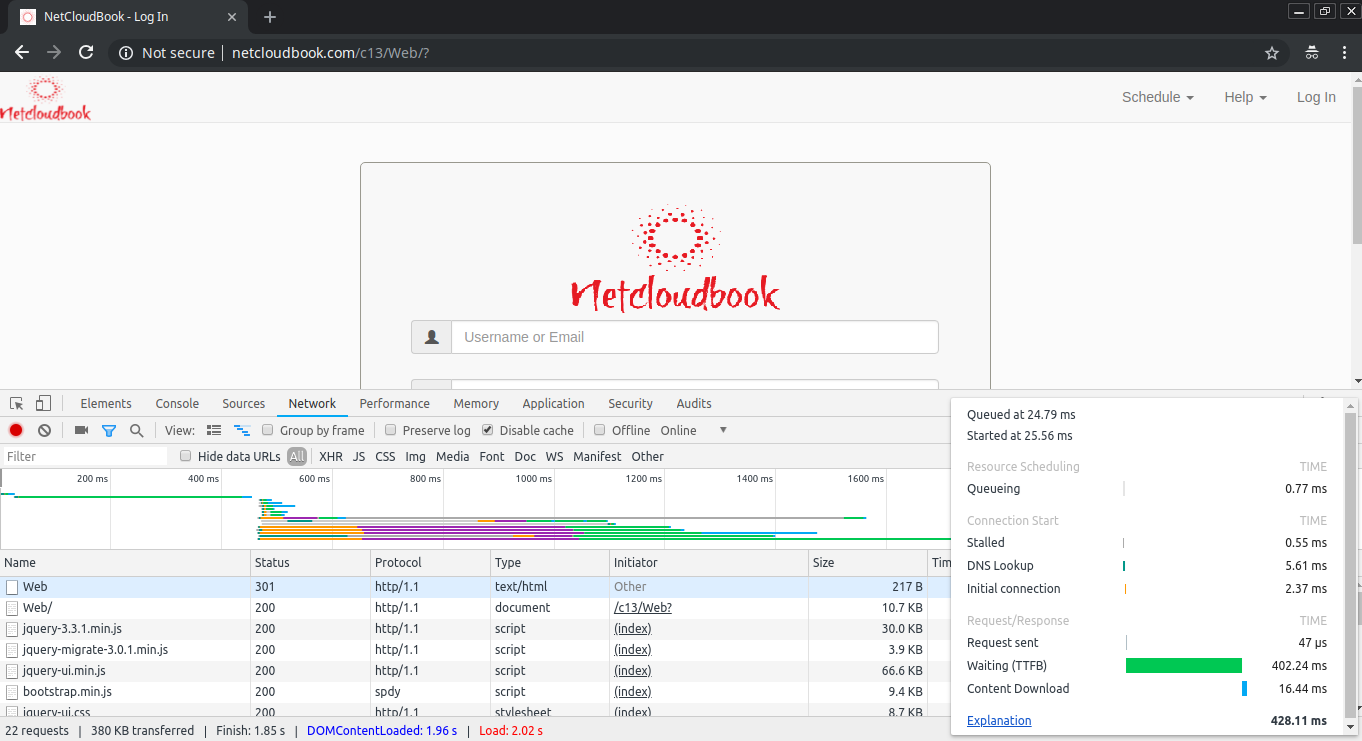Switch to the Elements tab
The image size is (1362, 741).
(x=106, y=404)
